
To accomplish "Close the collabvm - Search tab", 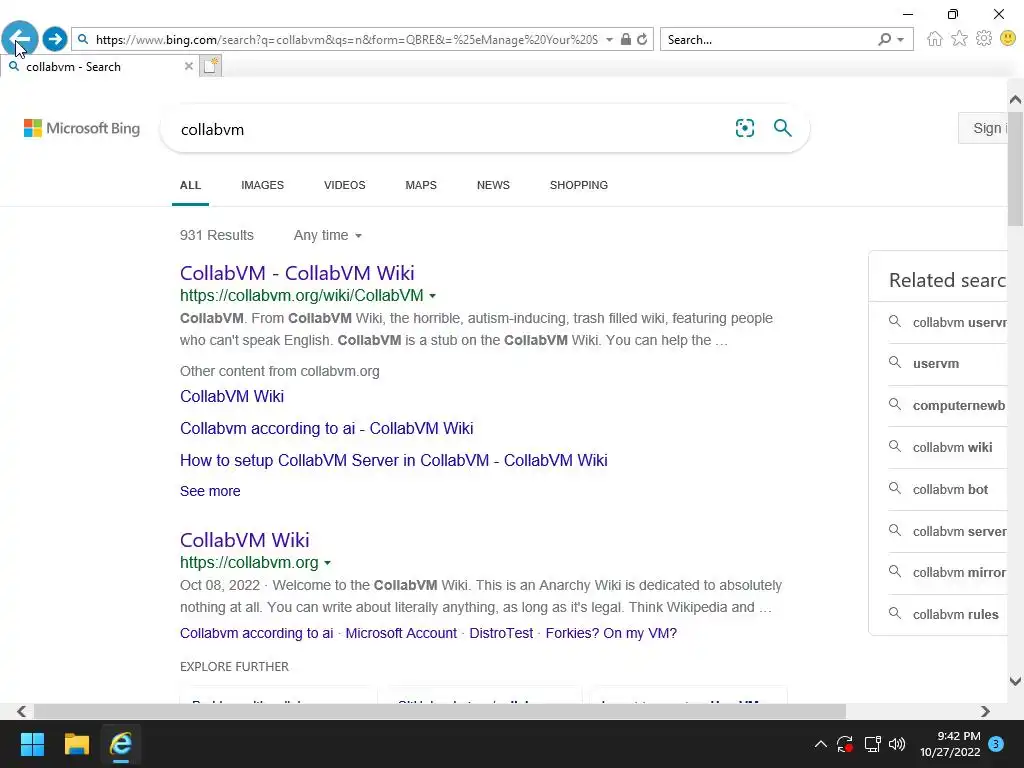I will point(189,66).
